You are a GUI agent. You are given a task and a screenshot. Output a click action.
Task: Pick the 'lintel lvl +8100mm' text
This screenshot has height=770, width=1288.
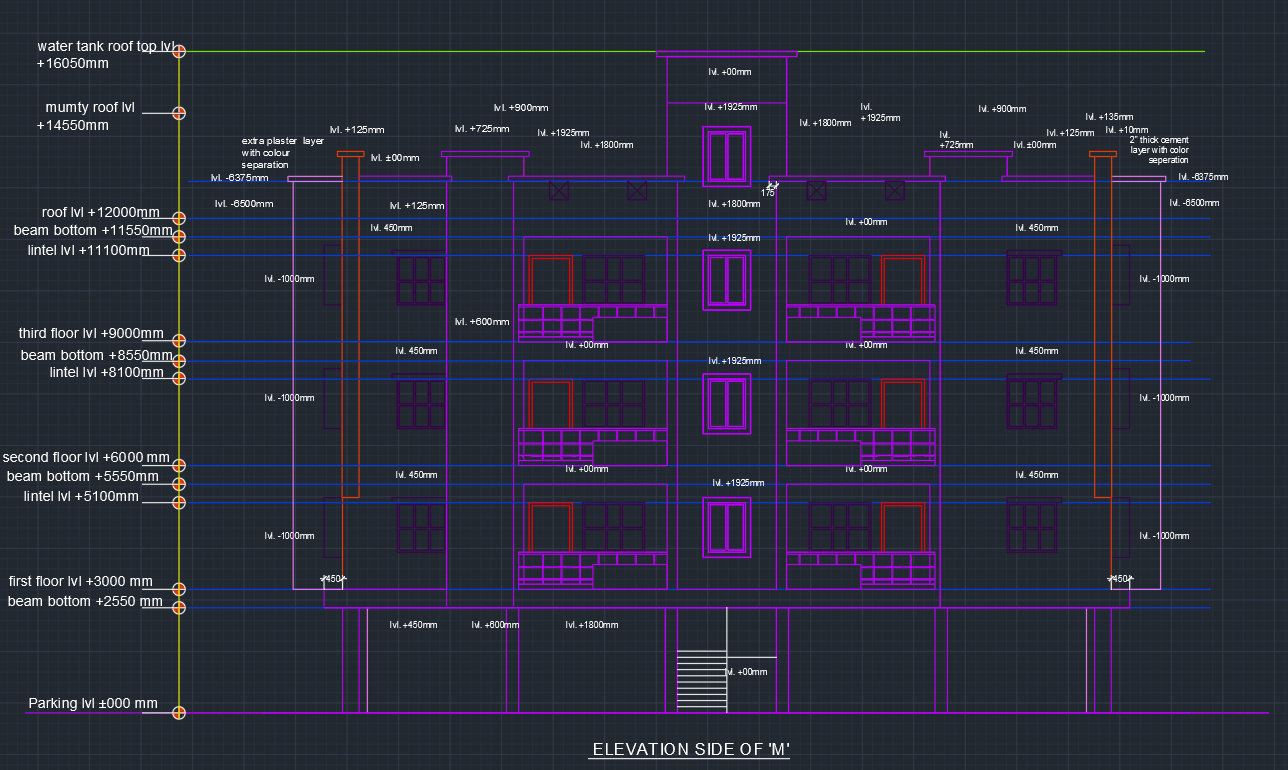pyautogui.click(x=107, y=372)
